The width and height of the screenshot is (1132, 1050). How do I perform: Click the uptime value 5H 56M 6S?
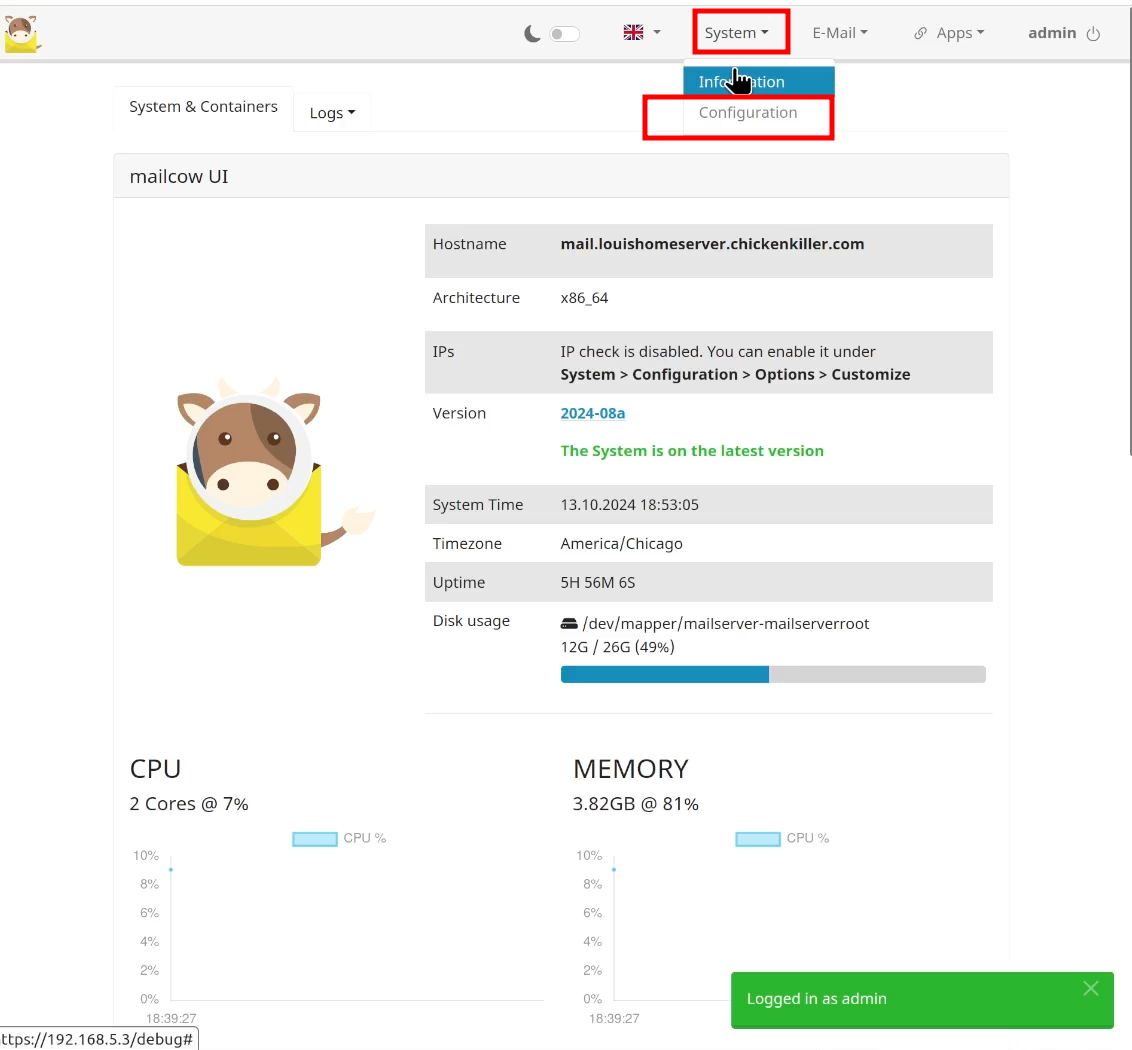(x=598, y=583)
